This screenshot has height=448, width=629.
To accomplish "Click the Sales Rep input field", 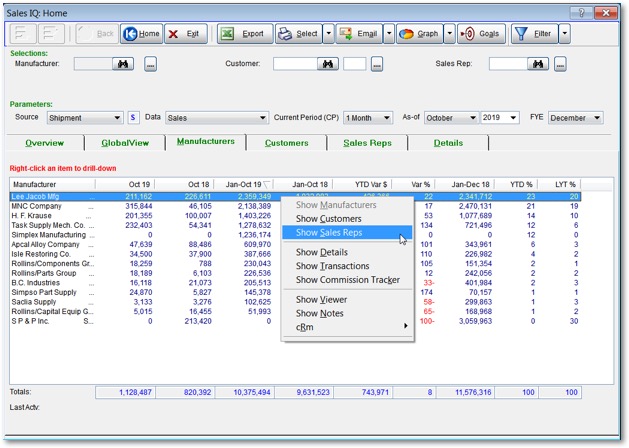I will (508, 64).
